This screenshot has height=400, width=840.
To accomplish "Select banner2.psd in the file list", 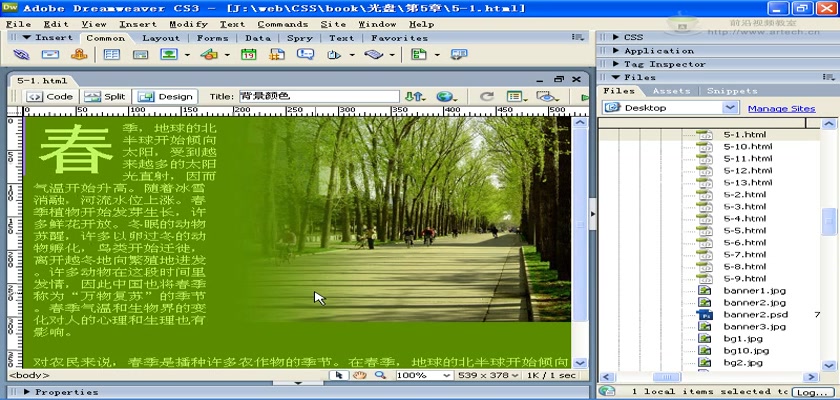I will click(755, 315).
